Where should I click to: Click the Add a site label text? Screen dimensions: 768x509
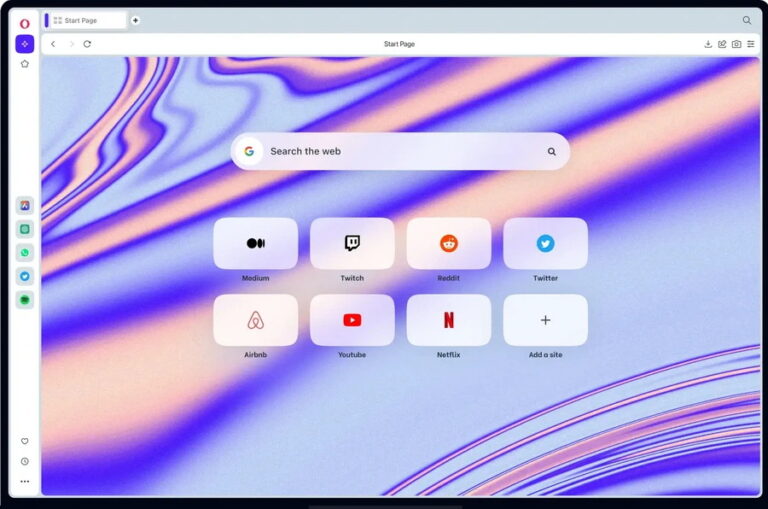click(546, 355)
